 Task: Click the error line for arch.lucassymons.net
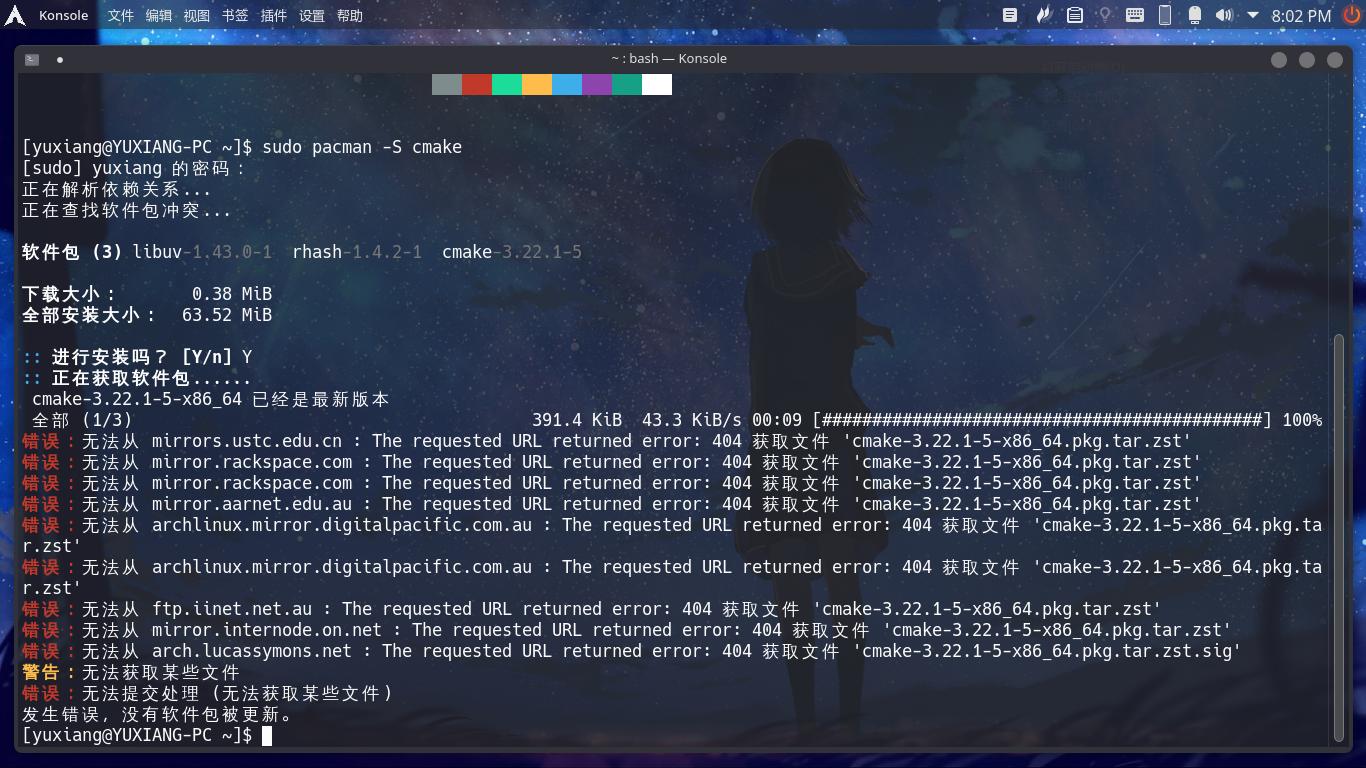(x=632, y=651)
